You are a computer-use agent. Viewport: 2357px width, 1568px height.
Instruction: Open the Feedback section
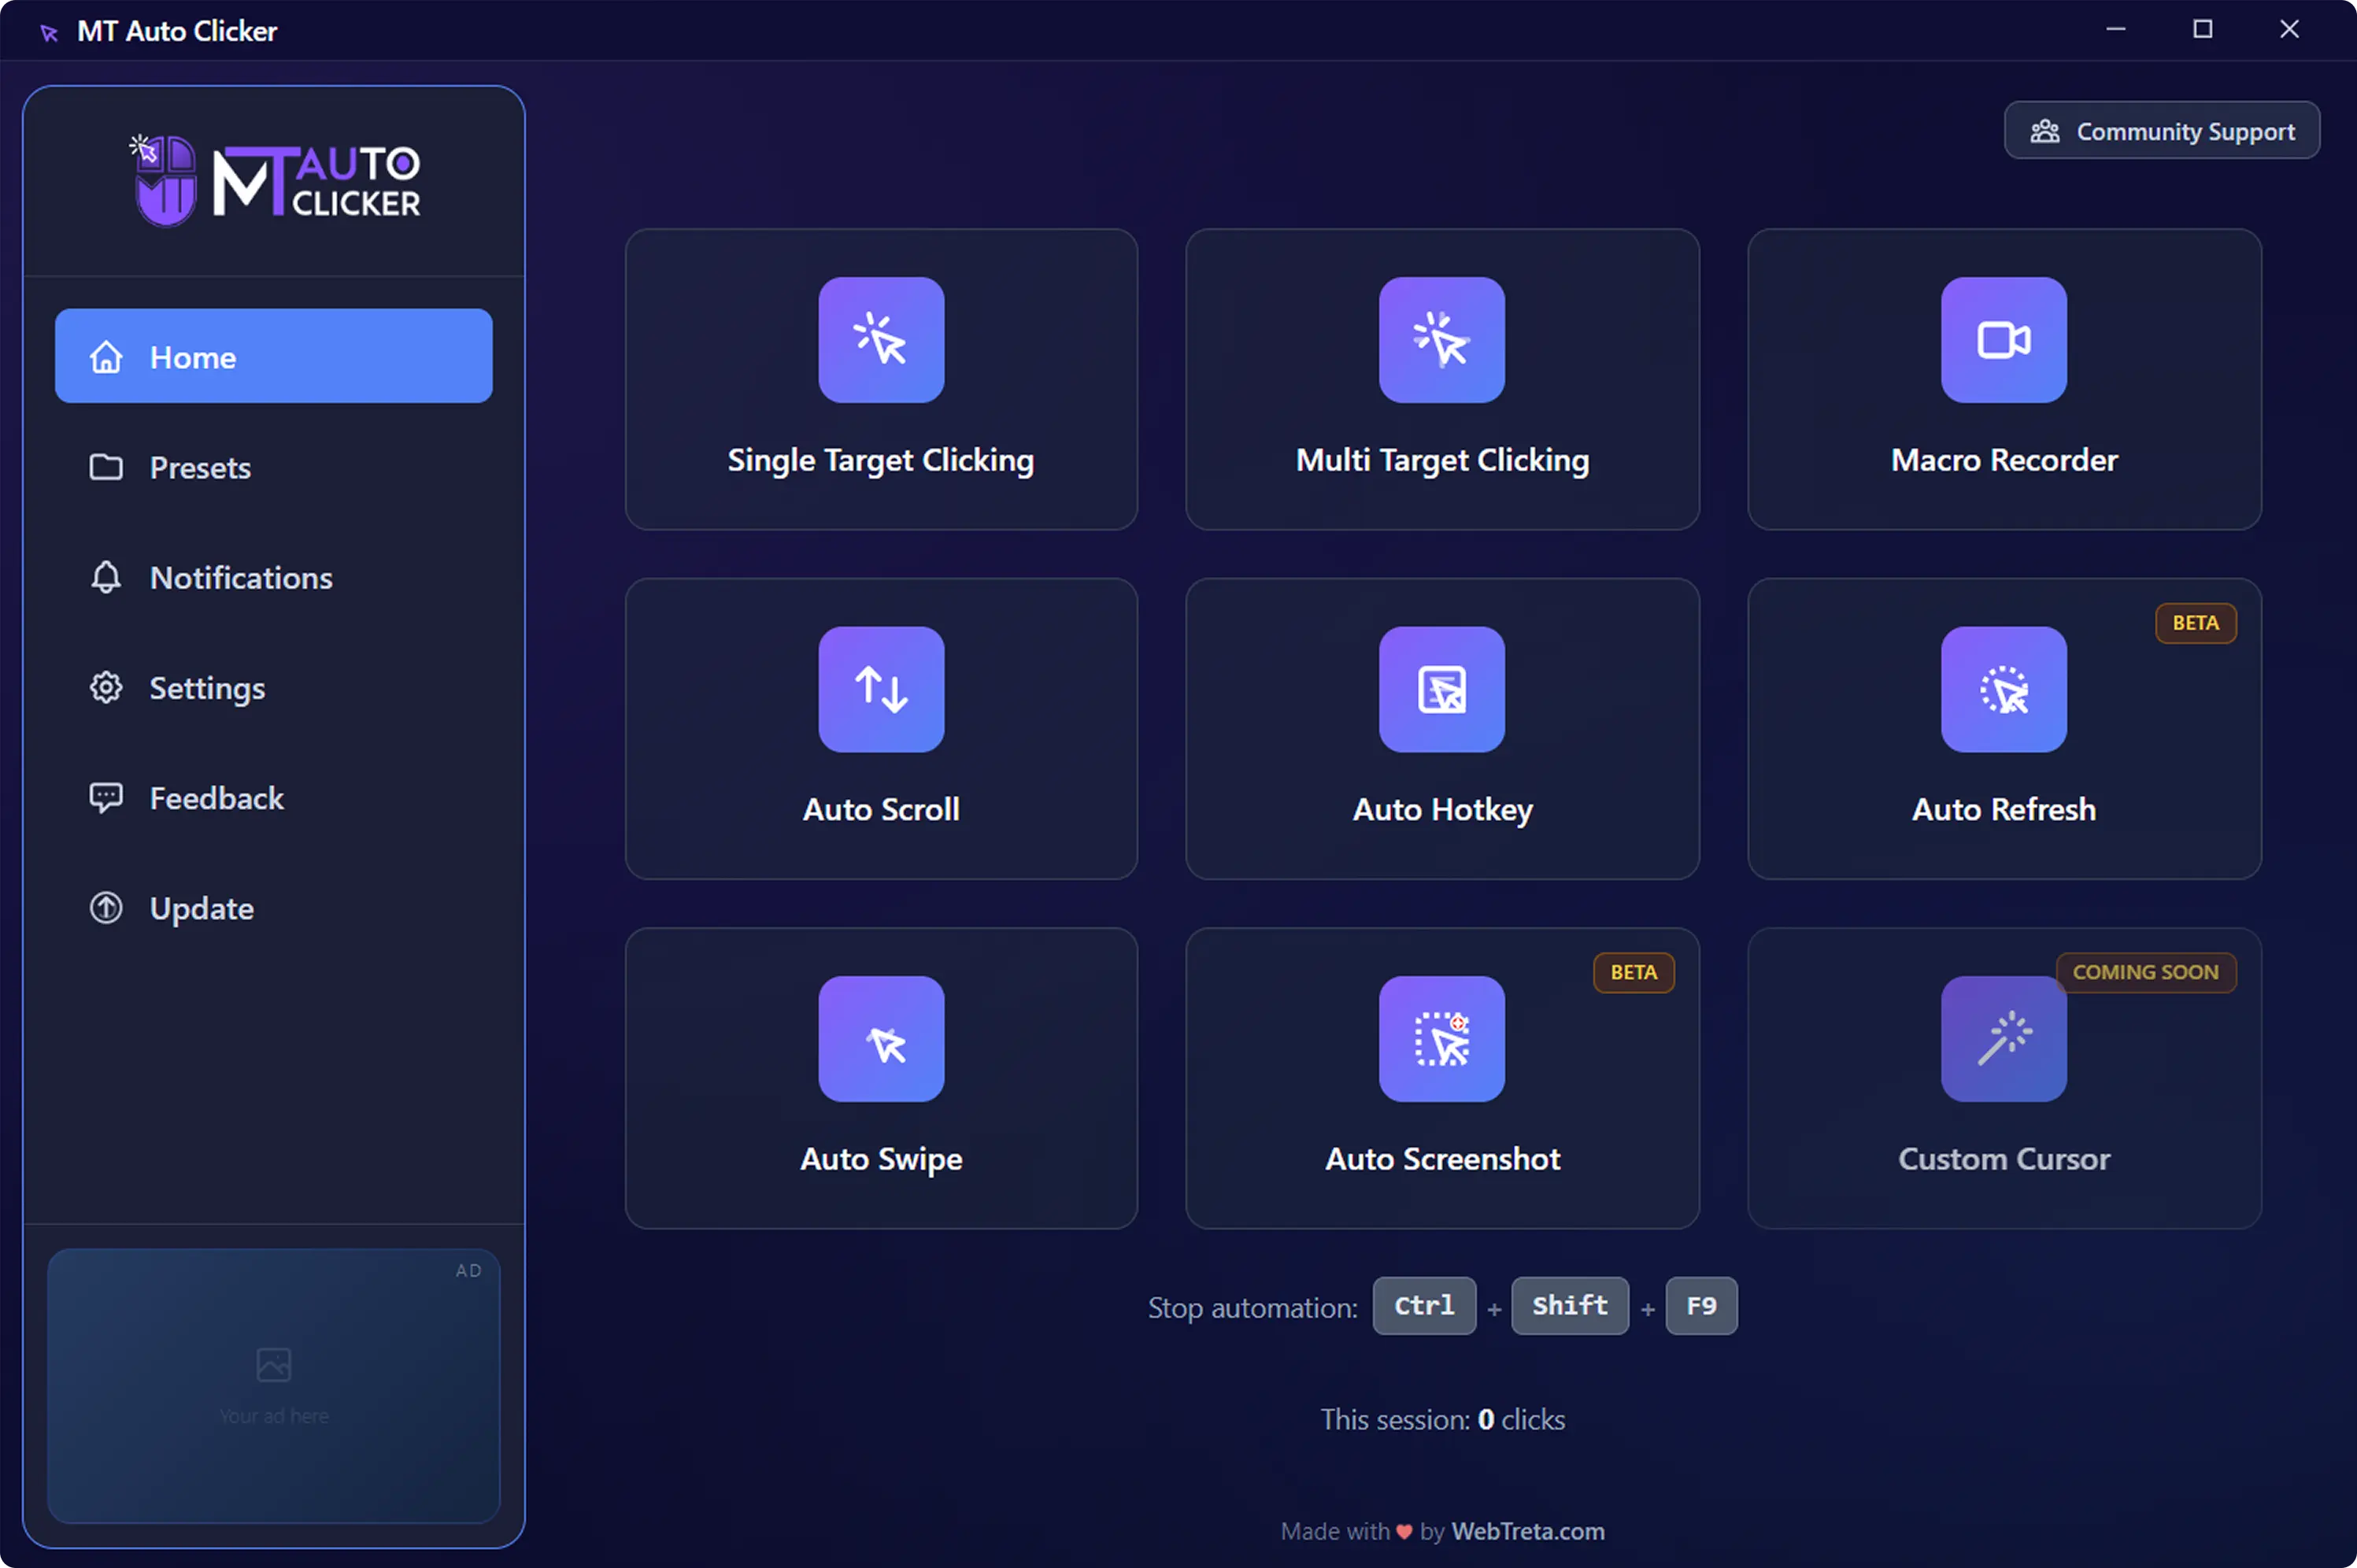point(216,798)
